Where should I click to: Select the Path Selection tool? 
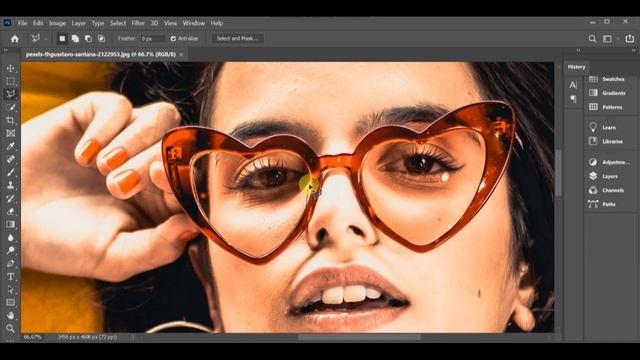(x=11, y=289)
